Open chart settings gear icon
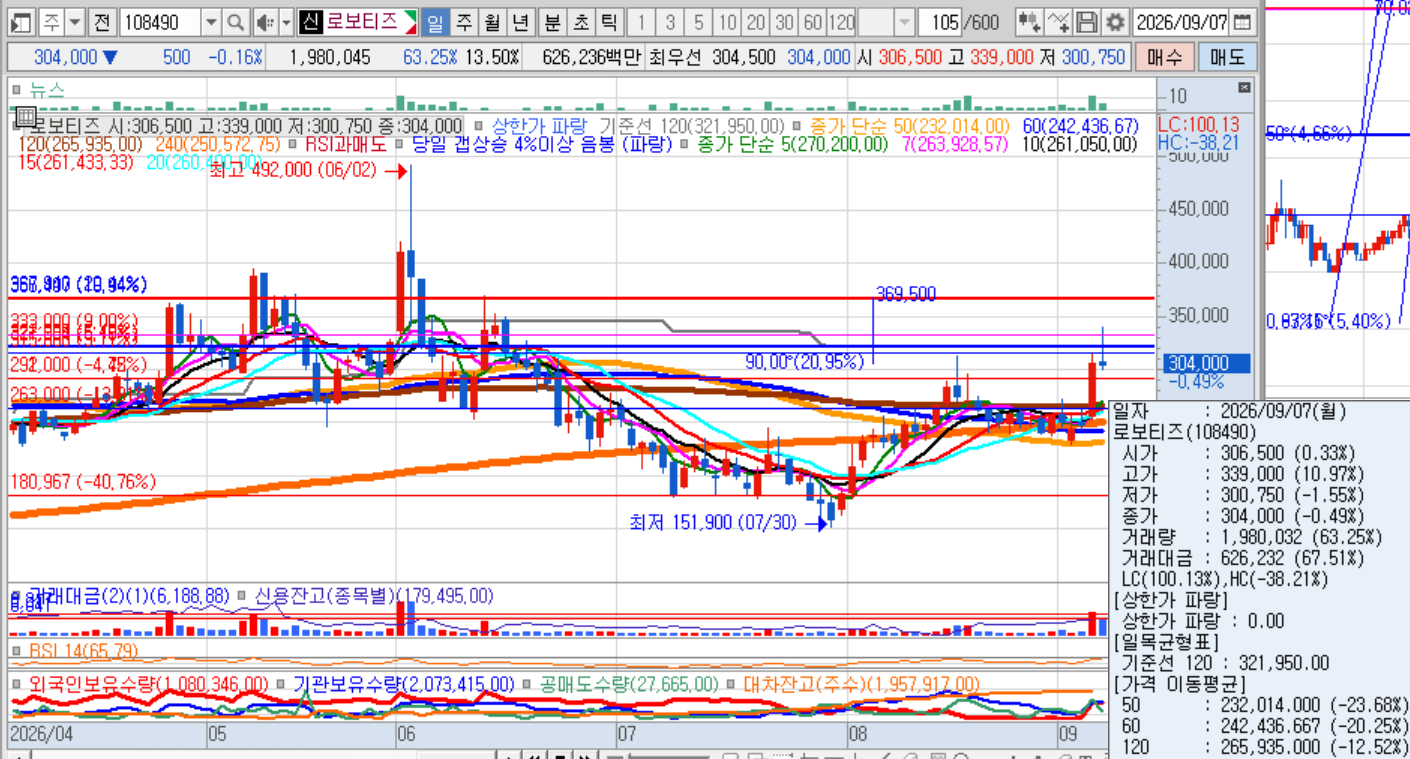The image size is (1410, 759). (x=1115, y=22)
